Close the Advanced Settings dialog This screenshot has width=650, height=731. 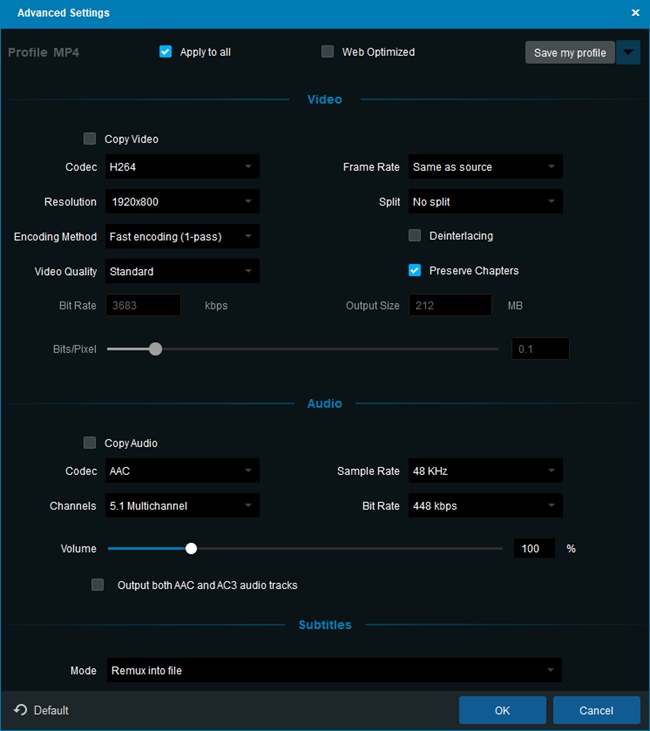coord(635,13)
